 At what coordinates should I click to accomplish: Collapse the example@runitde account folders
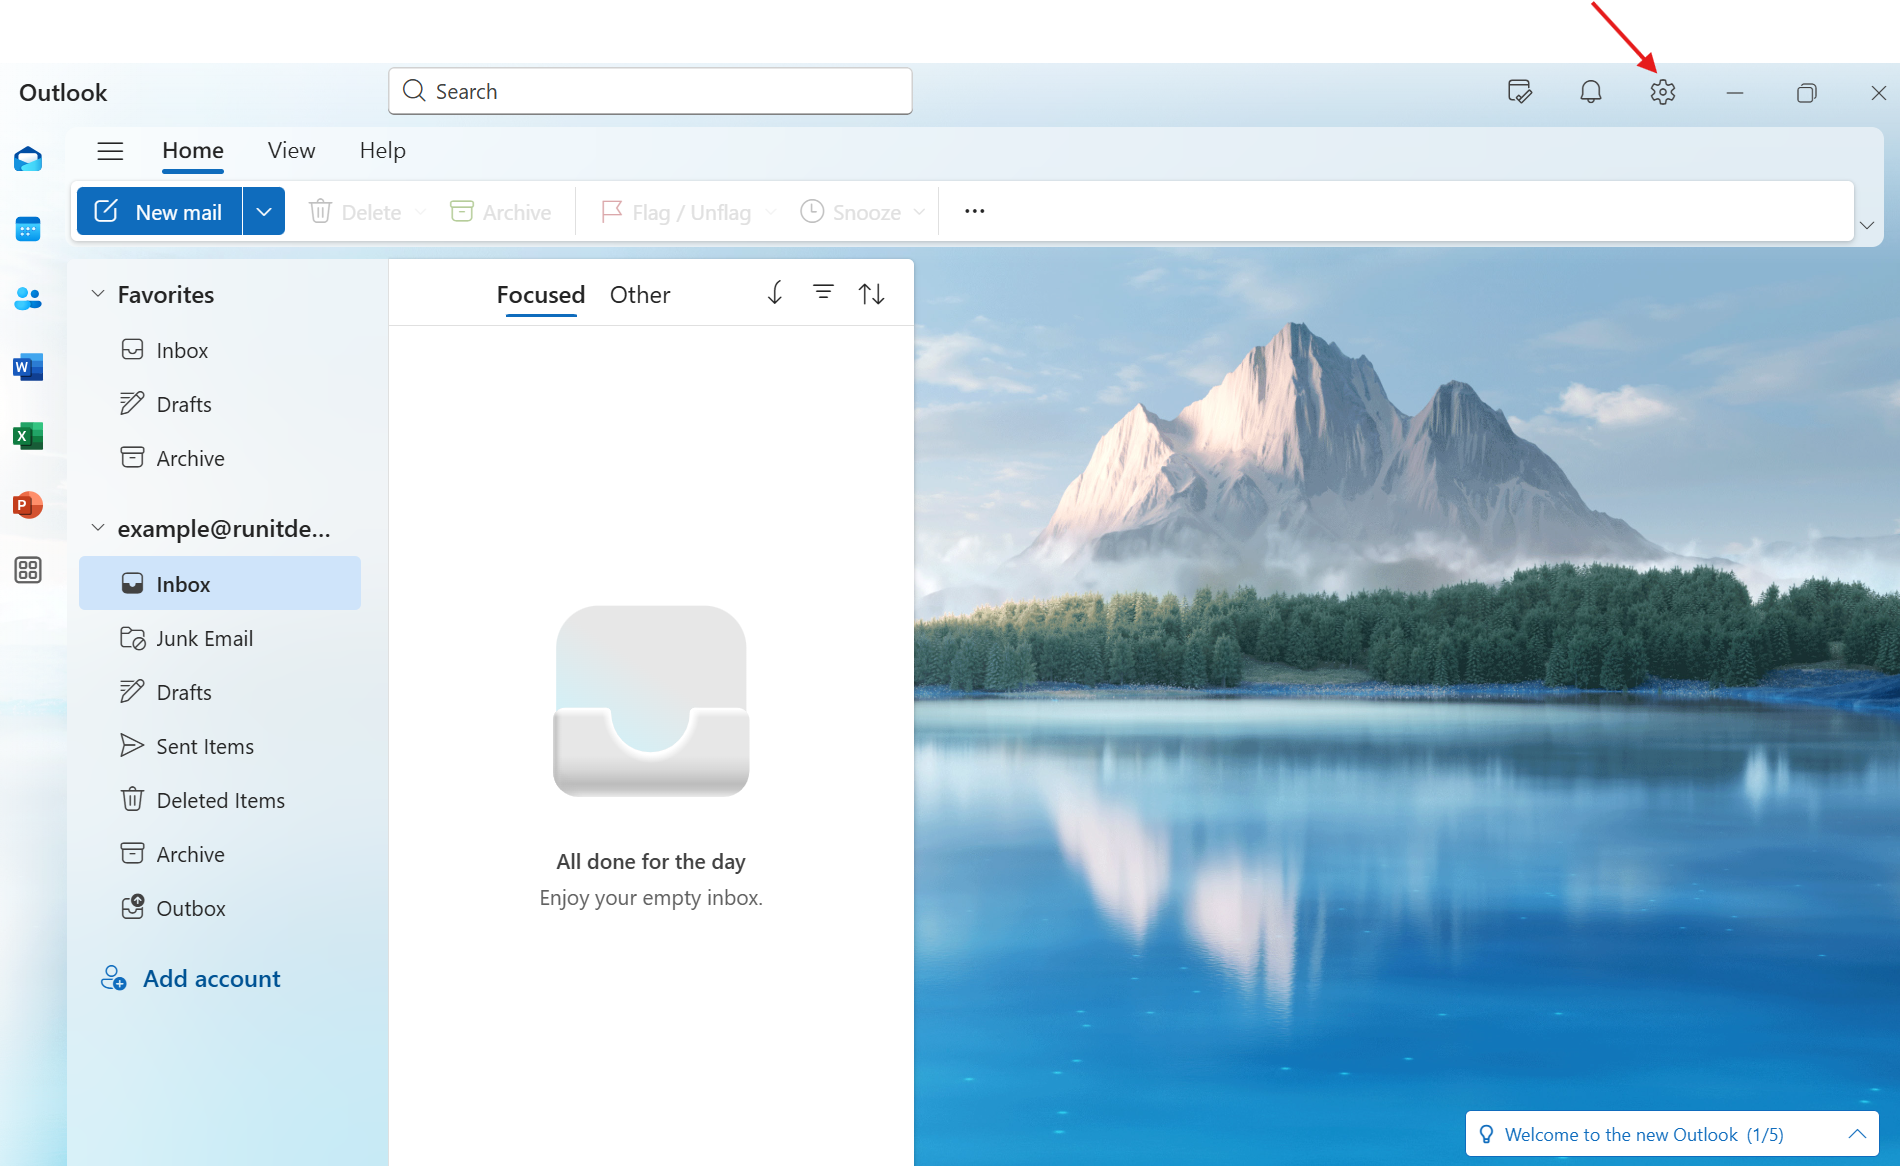click(98, 528)
